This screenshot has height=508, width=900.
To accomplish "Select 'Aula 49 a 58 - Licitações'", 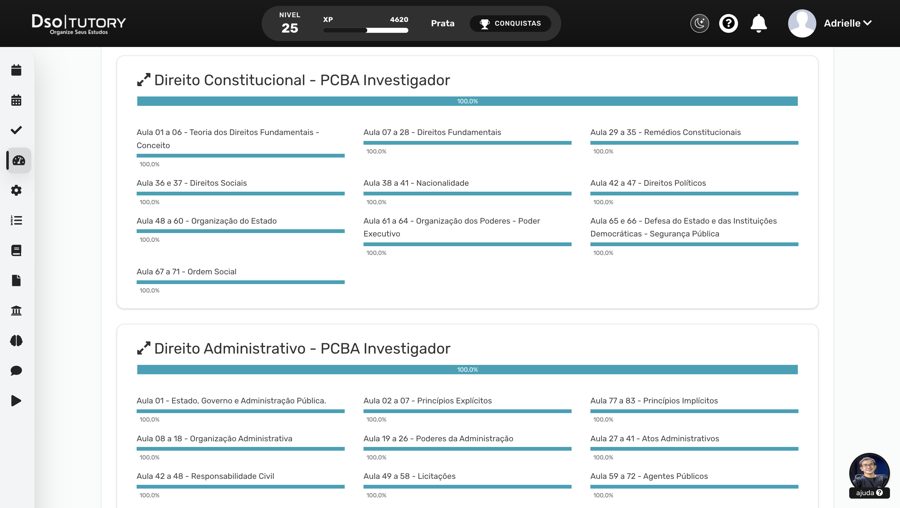I will click(409, 476).
